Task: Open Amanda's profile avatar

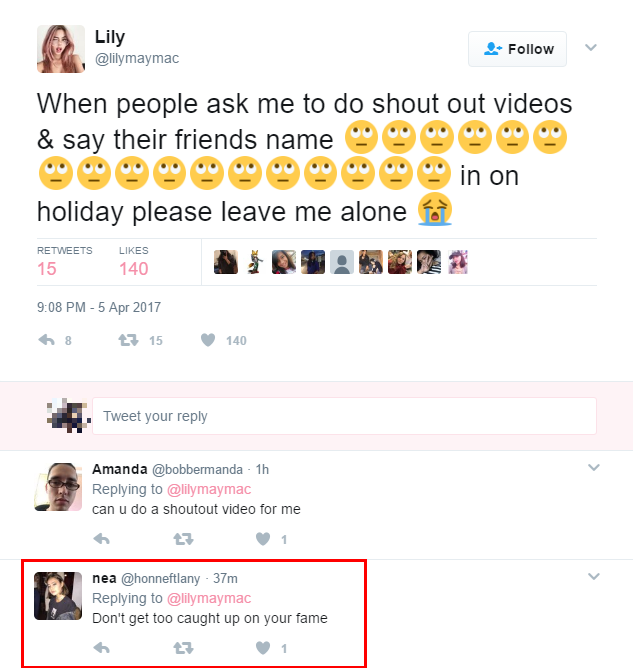Action: tap(58, 486)
